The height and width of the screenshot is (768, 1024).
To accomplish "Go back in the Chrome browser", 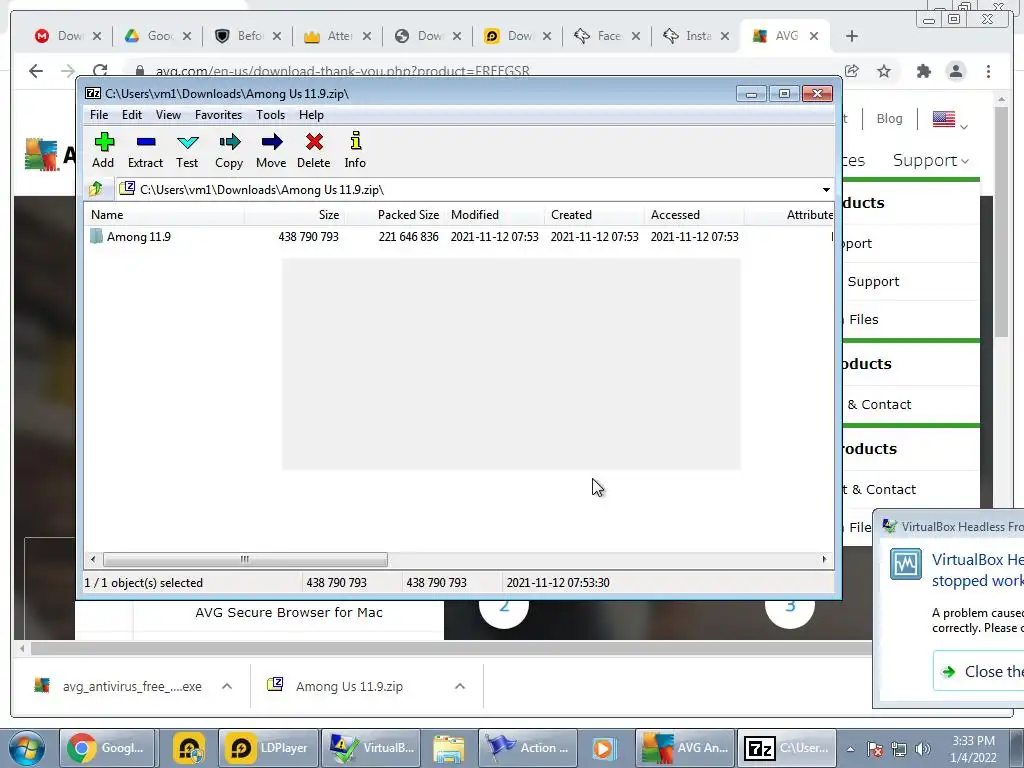I will (x=36, y=71).
